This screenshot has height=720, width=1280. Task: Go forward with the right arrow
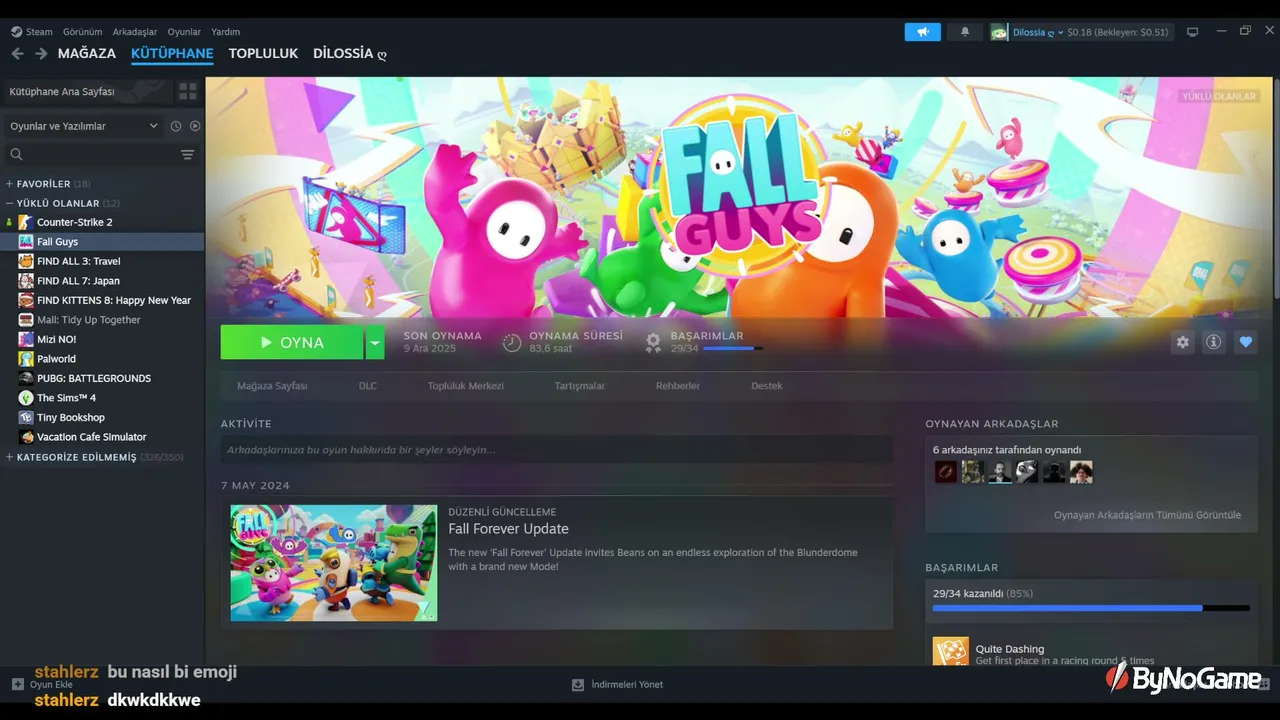click(41, 54)
